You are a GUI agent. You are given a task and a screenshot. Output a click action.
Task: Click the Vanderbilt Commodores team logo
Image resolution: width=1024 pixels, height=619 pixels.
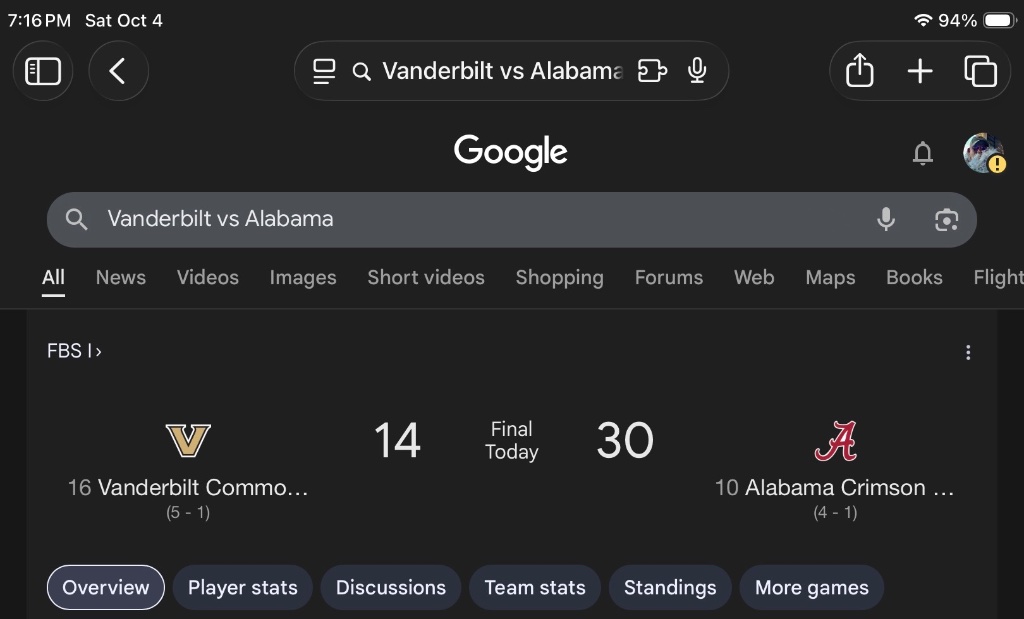coord(188,440)
